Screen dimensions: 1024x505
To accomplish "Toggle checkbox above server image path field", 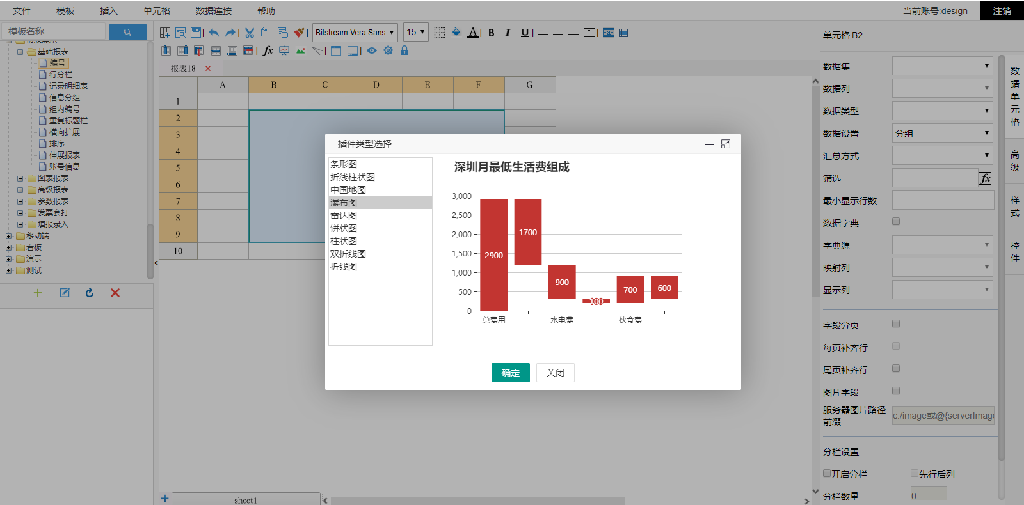I will pyautogui.click(x=896, y=391).
